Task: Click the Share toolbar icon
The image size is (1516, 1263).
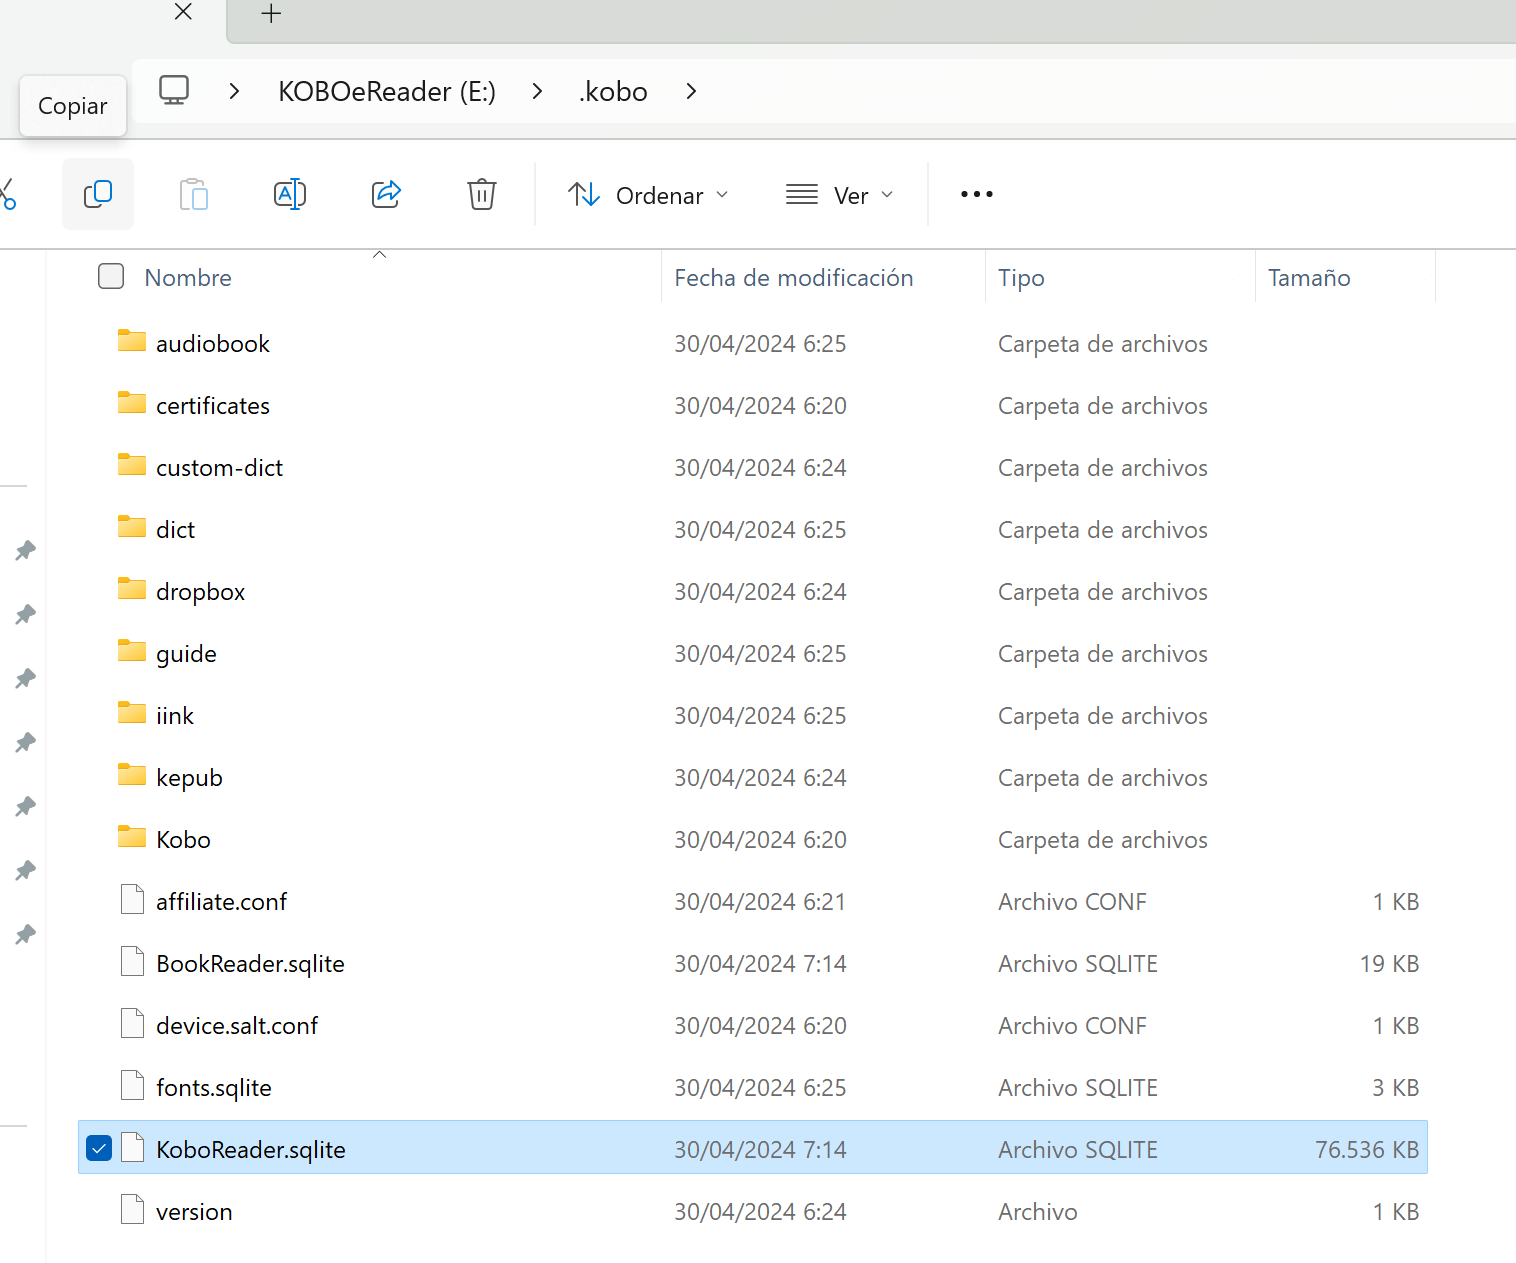Action: (x=386, y=194)
